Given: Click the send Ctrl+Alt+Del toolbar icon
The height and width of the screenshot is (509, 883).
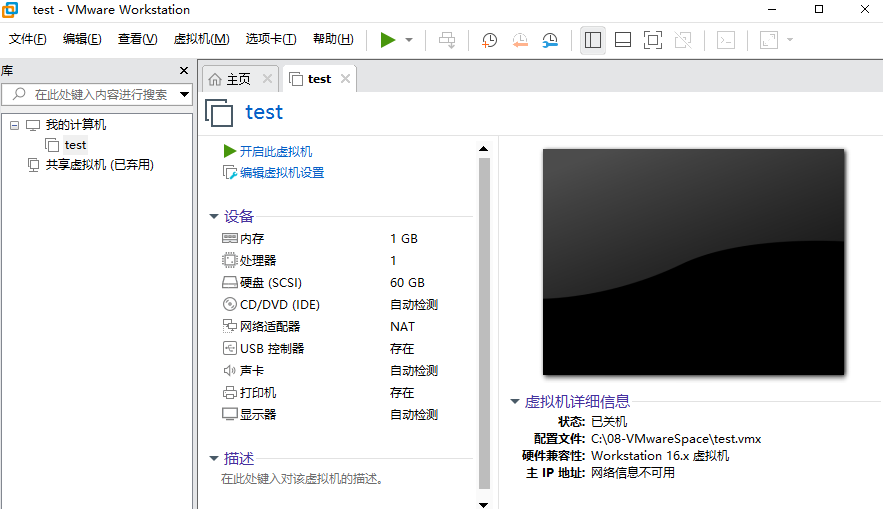Looking at the screenshot, I should [447, 40].
